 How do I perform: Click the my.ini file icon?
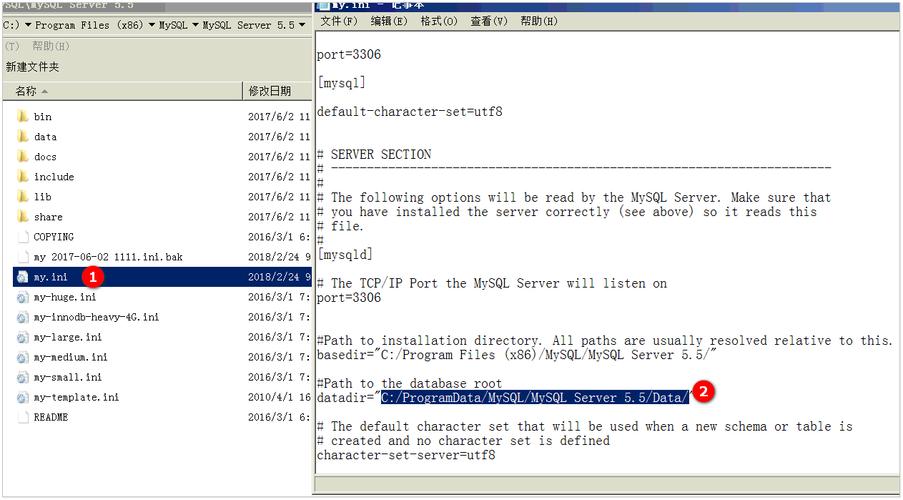[23, 277]
